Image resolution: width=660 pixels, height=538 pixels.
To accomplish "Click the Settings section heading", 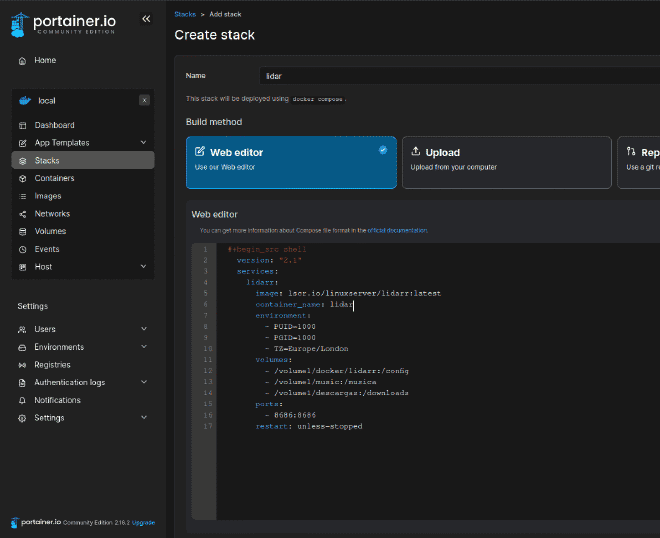I will 32,306.
